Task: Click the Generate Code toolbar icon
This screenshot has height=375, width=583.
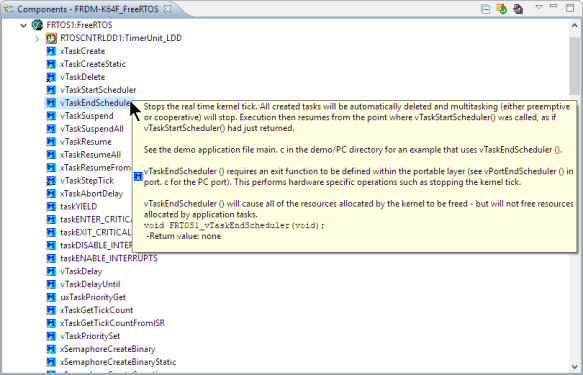Action: pyautogui.click(x=502, y=9)
